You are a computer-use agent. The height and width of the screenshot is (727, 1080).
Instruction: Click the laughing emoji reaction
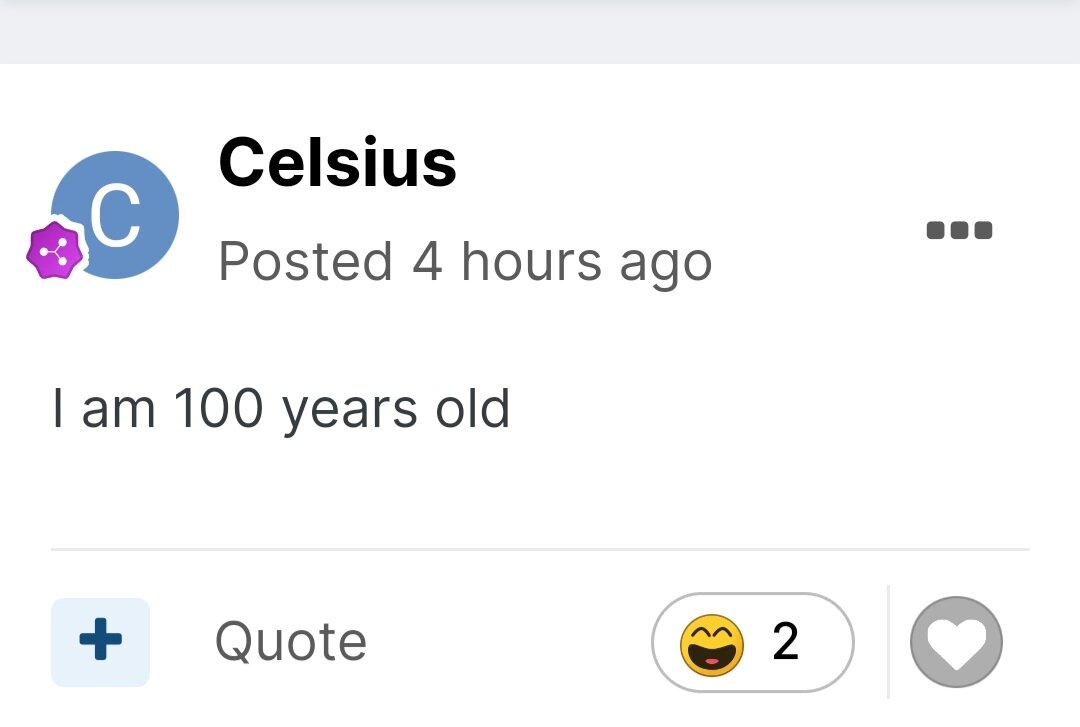(712, 643)
